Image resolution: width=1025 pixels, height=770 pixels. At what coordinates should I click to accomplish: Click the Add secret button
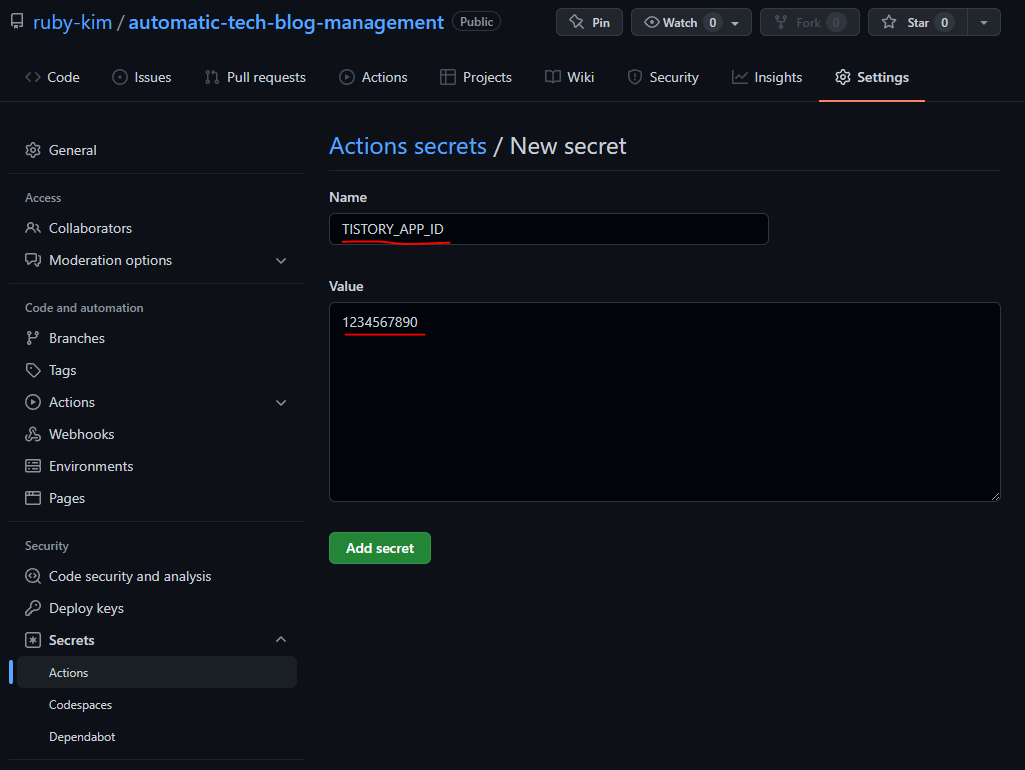point(380,548)
